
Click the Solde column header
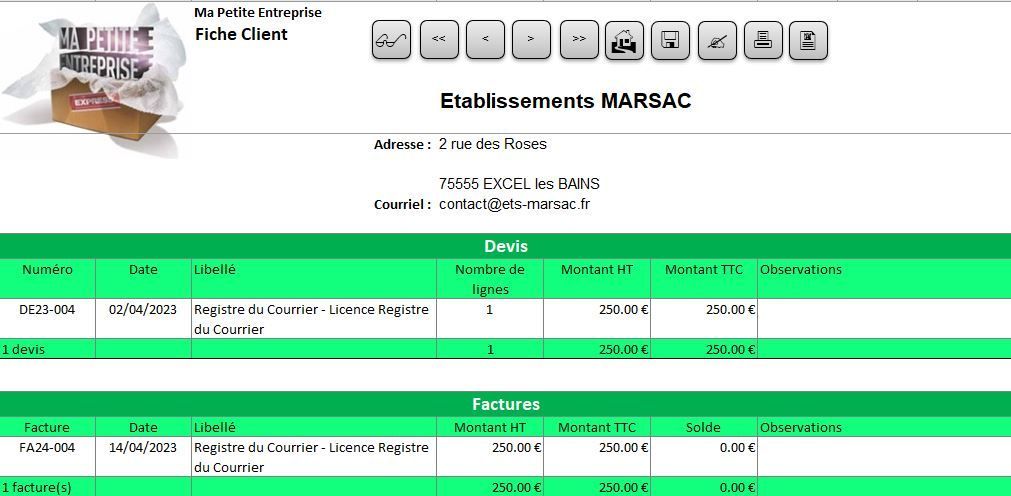pyautogui.click(x=703, y=427)
